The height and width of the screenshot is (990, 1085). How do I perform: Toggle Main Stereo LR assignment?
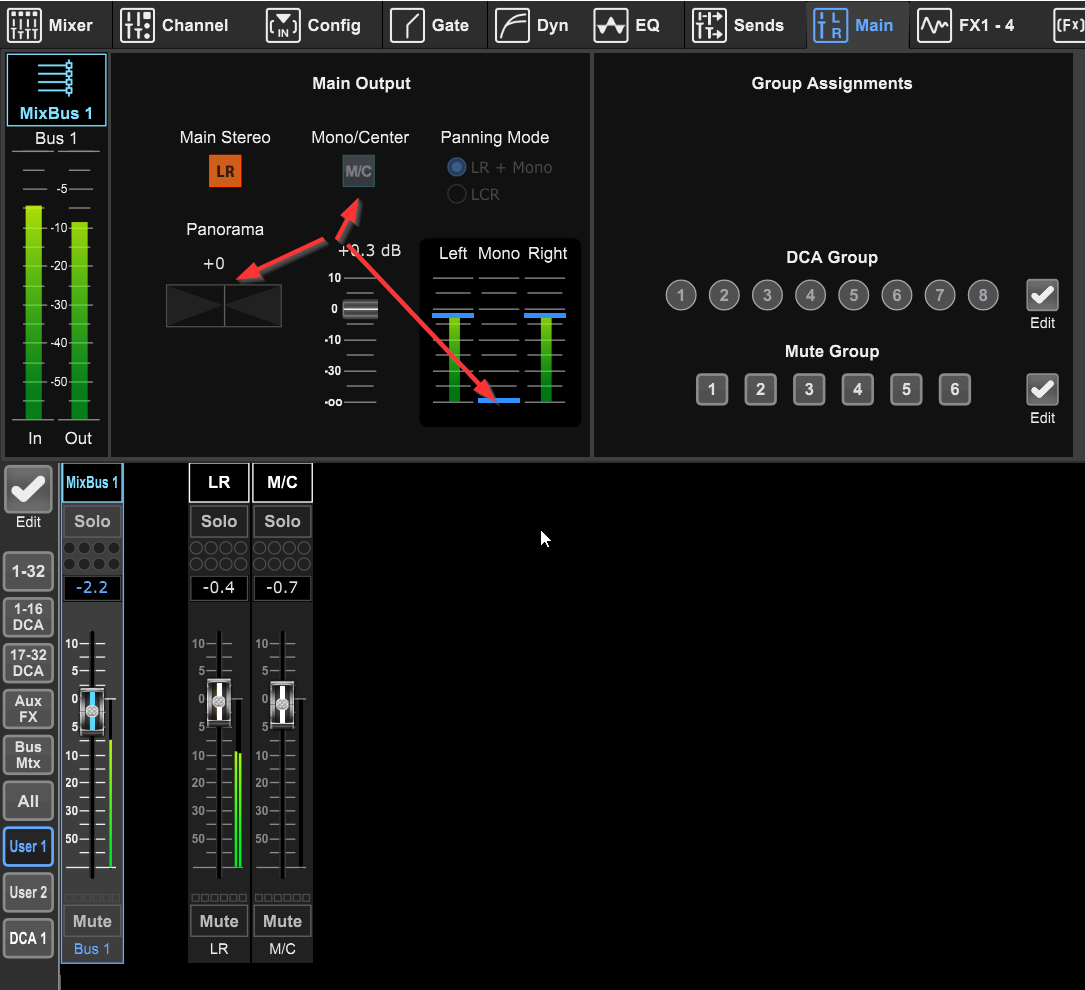pos(225,171)
